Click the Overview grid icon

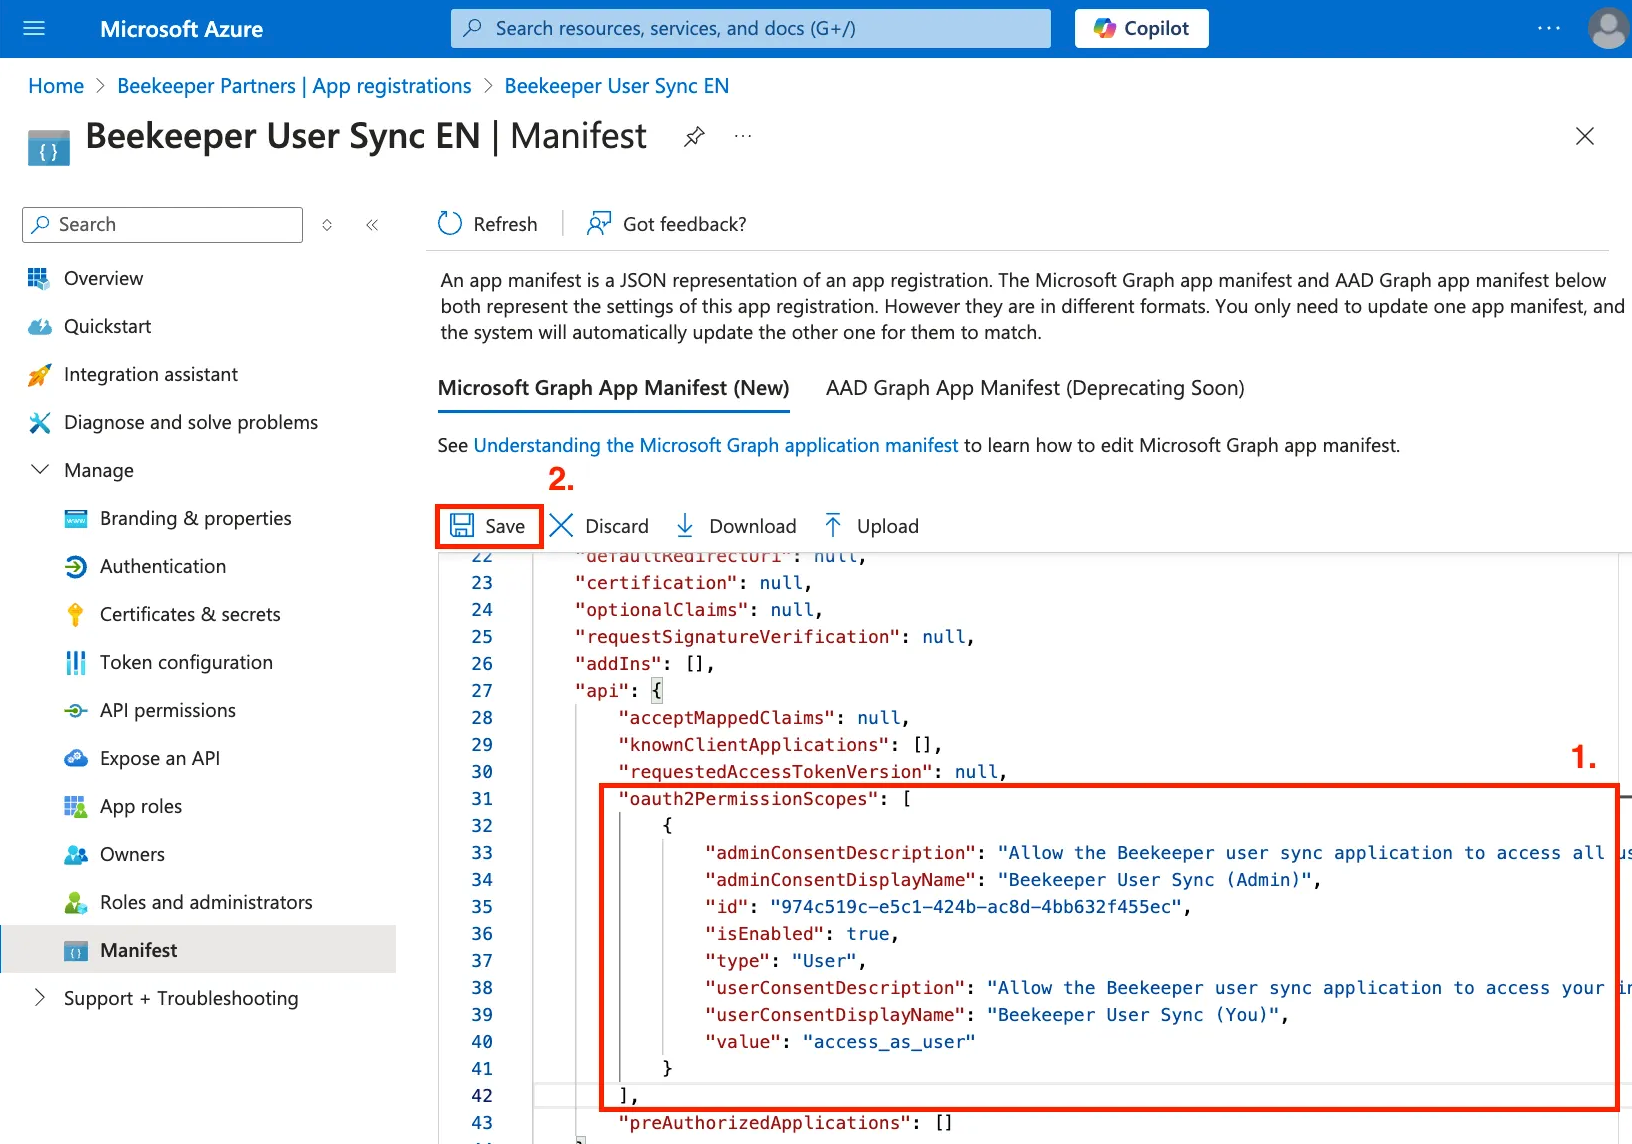click(x=39, y=279)
